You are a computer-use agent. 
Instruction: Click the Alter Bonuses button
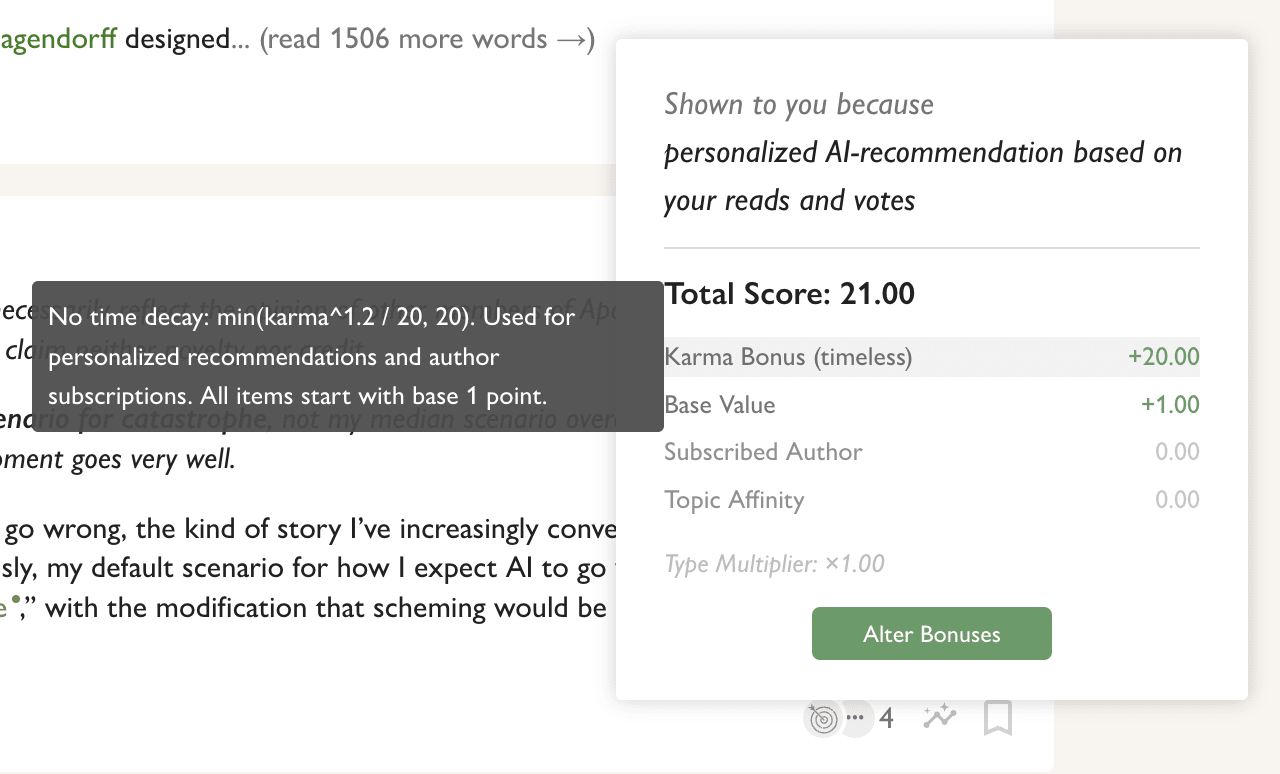point(931,634)
